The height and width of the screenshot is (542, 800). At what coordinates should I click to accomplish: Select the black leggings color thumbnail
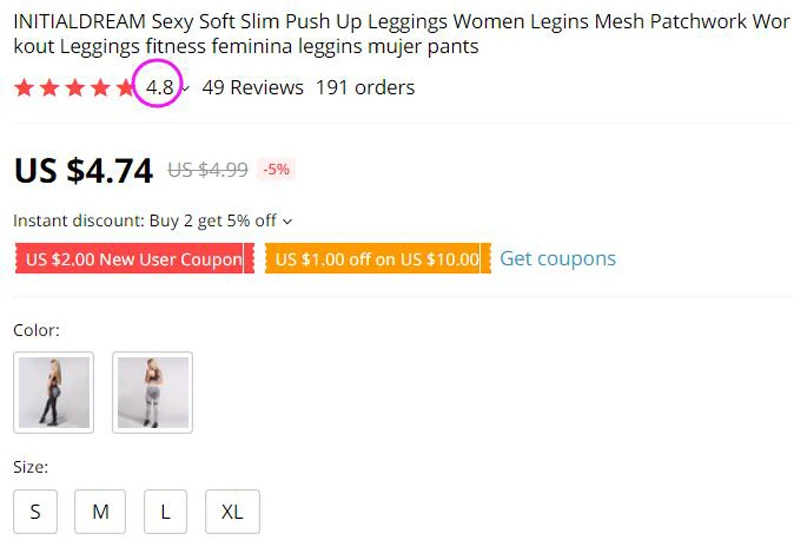(x=54, y=392)
